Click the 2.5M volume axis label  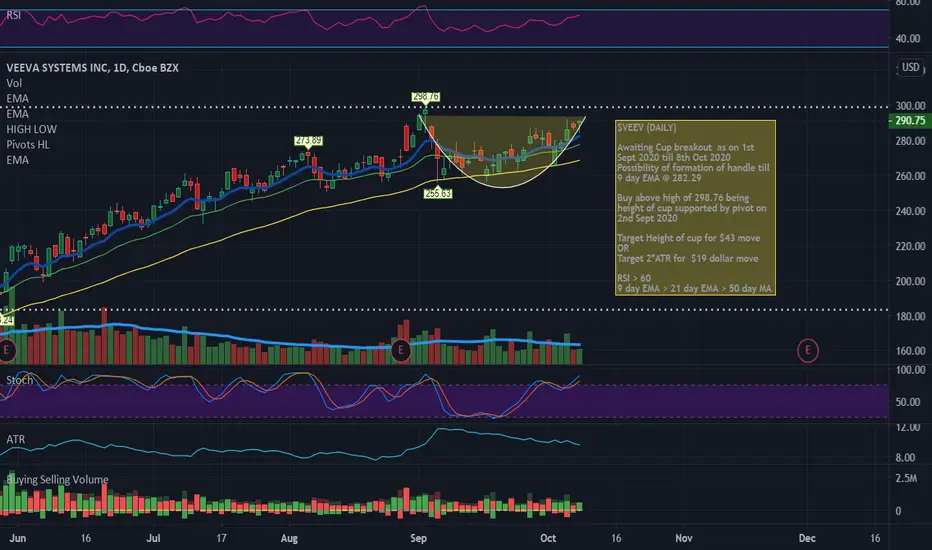[x=906, y=478]
